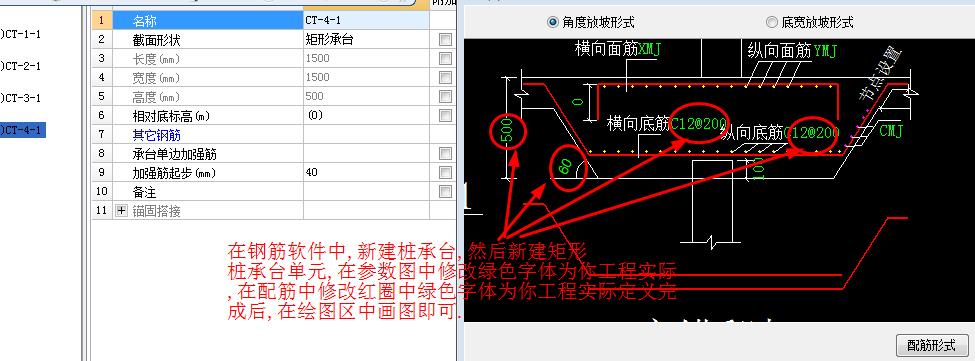This screenshot has height=361, width=975.
Task: Click the 相对底标高 value (0)
Action: click(x=366, y=115)
